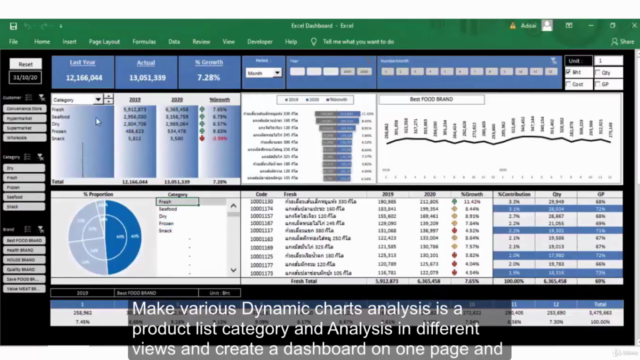Clear the filter on the Category slicer
This screenshot has height=360, width=640.
pyautogui.click(x=40, y=157)
